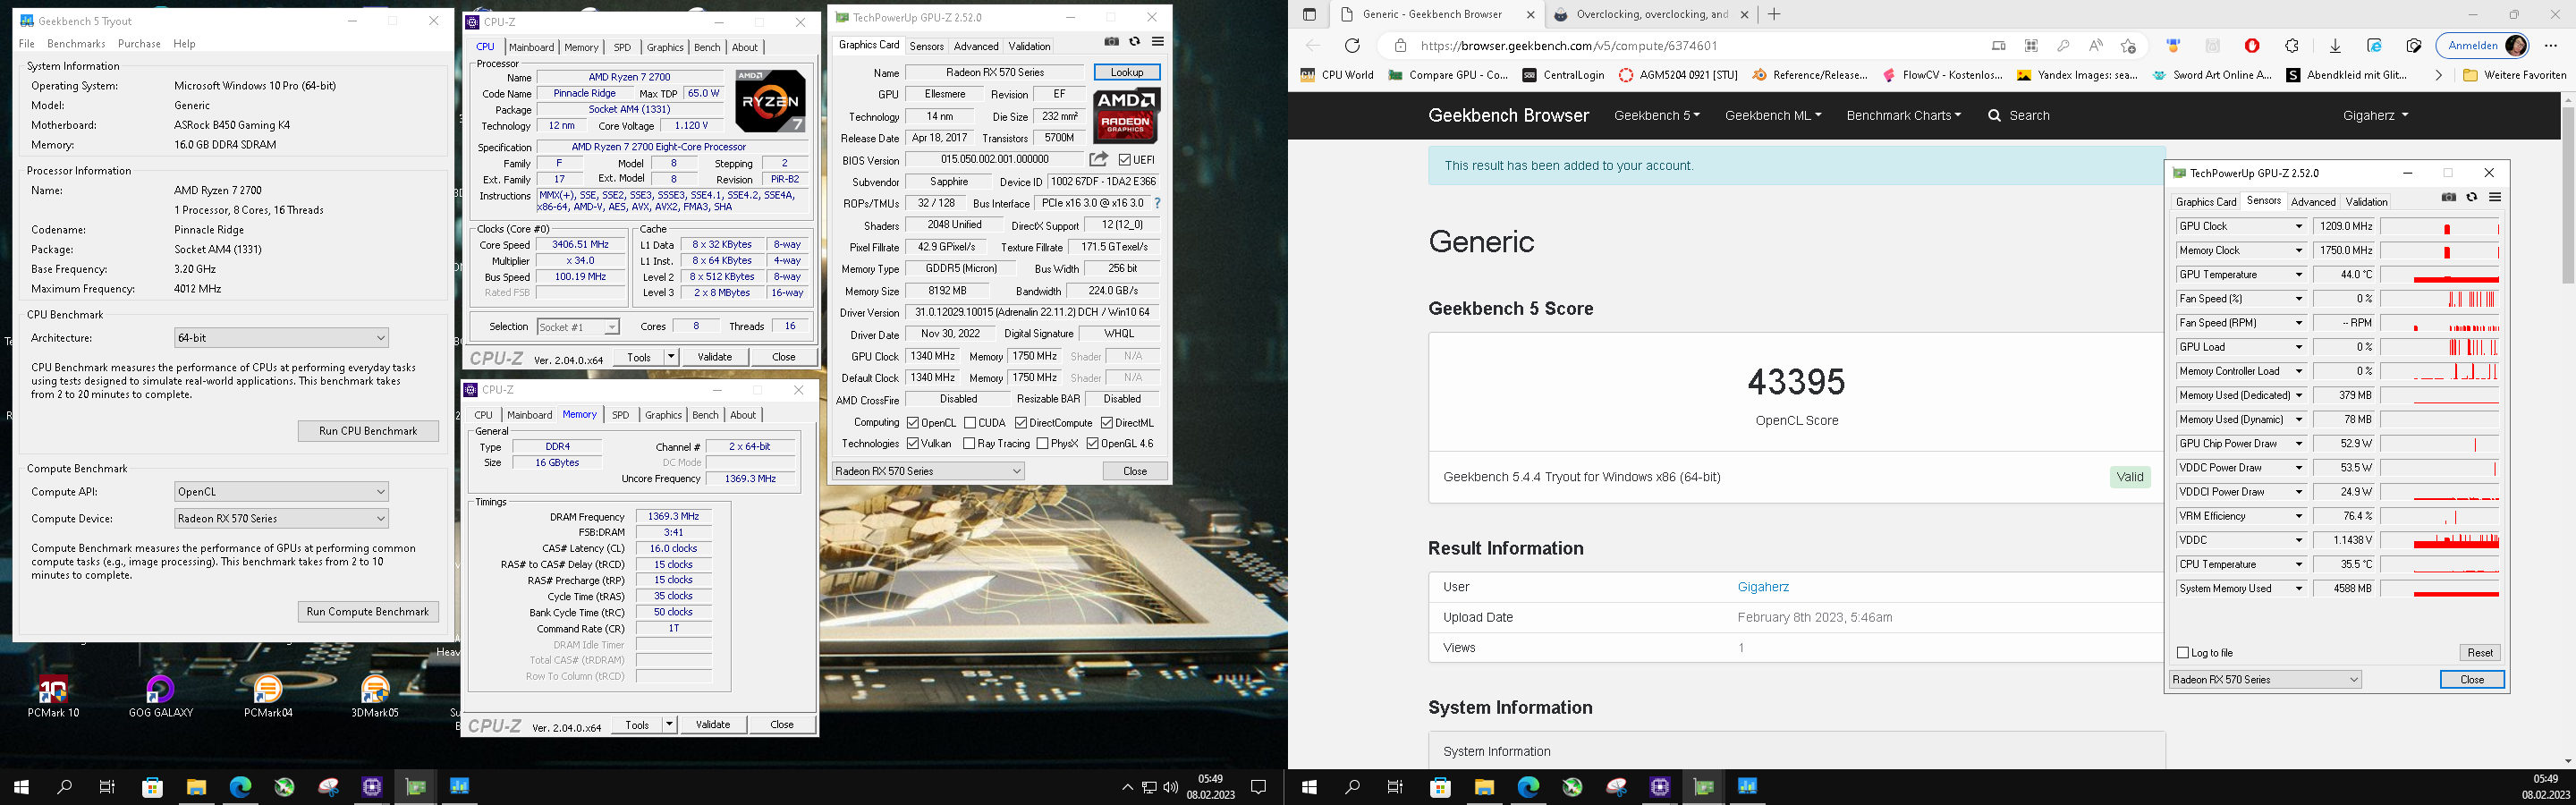Viewport: 2576px width, 805px height.
Task: Expand Gigaherz account dropdown
Action: click(x=2375, y=116)
